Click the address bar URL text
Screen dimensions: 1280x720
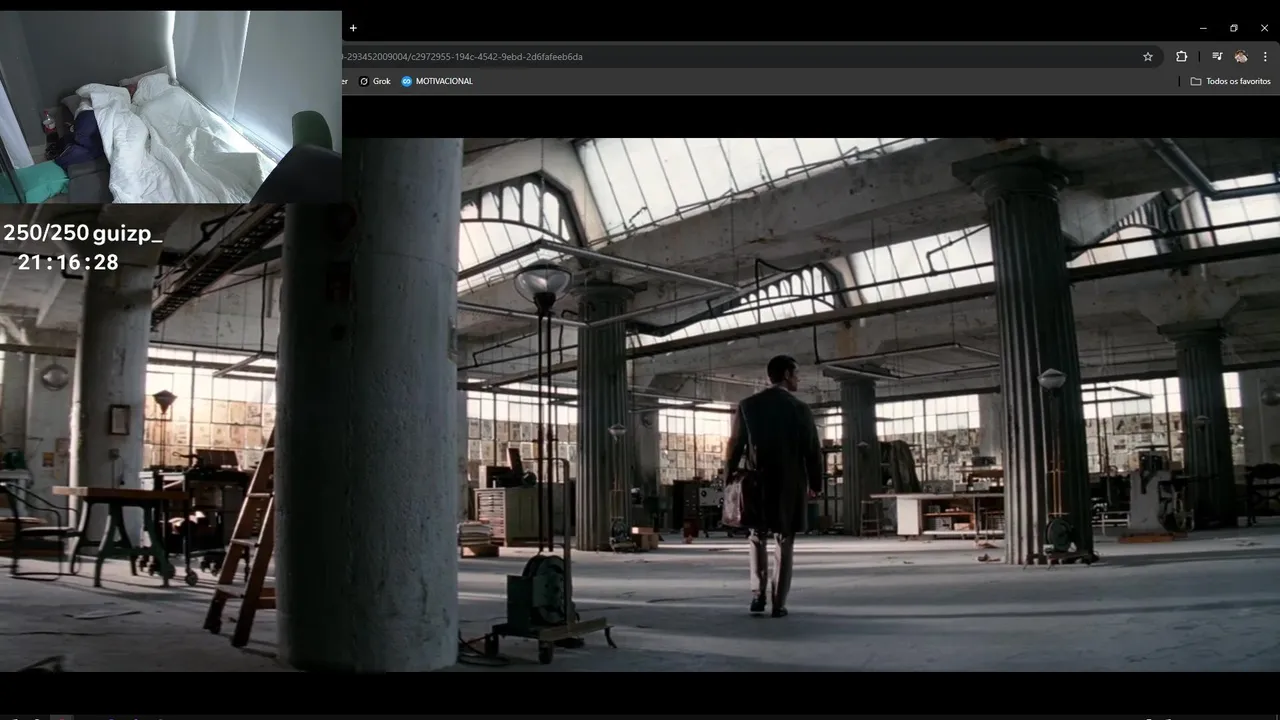462,57
